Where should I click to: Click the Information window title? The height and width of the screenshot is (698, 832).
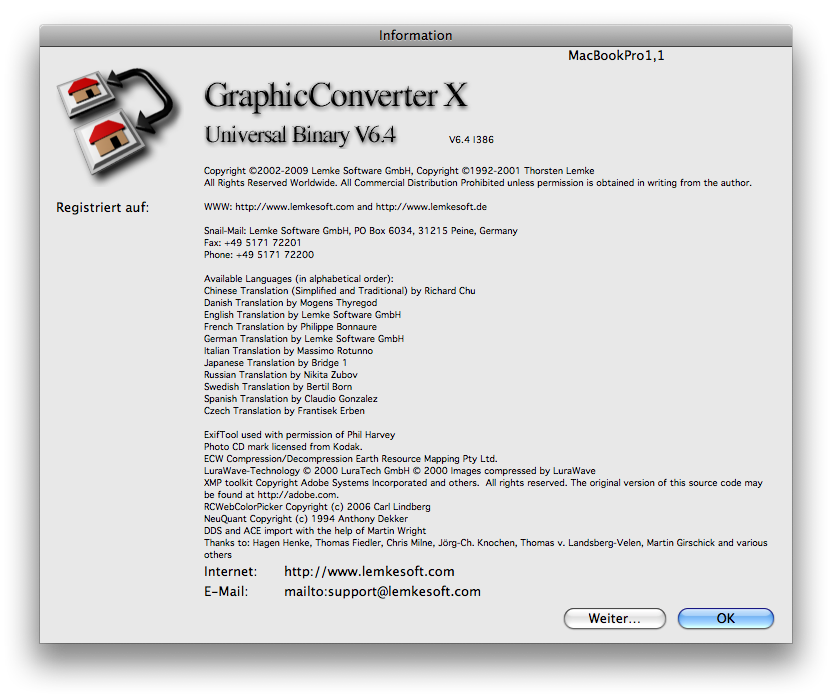pyautogui.click(x=415, y=36)
